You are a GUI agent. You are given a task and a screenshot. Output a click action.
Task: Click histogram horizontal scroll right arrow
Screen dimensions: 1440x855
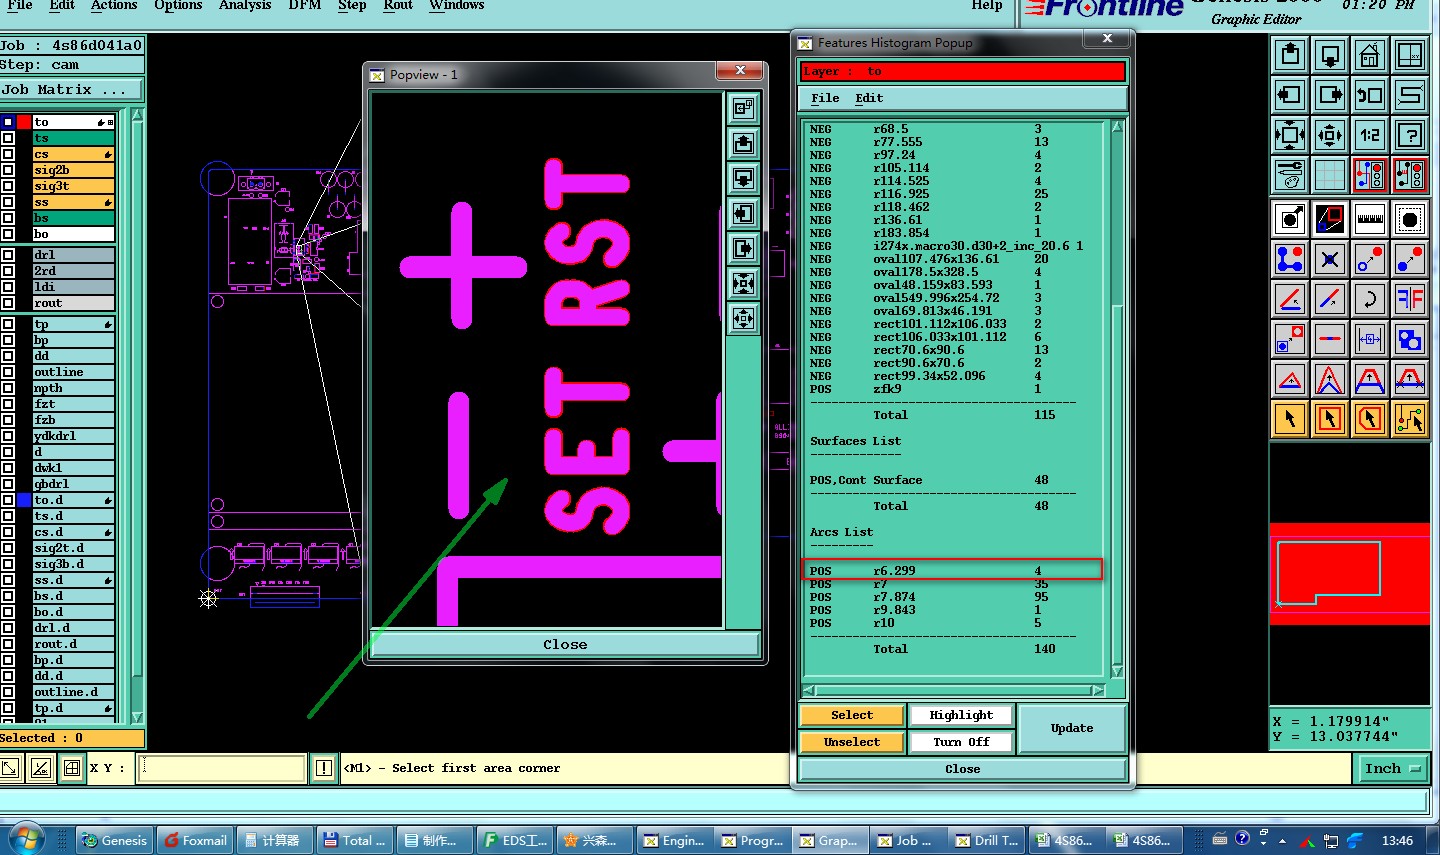(1098, 690)
